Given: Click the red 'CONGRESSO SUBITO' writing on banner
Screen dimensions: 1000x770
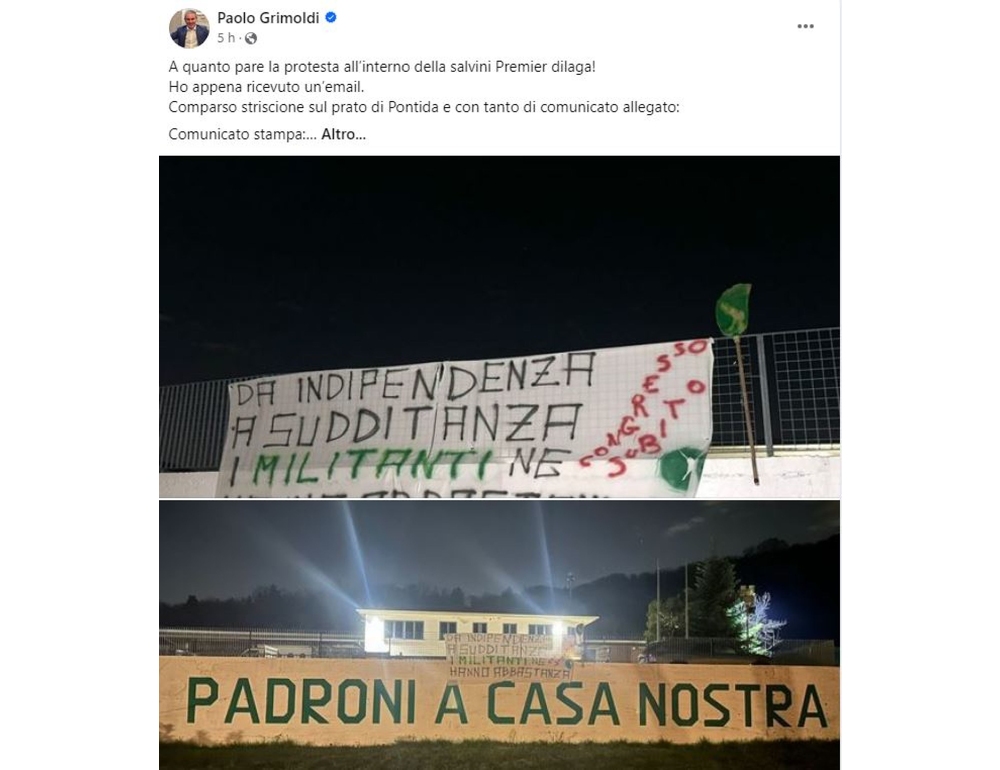Looking at the screenshot, I should coord(643,410).
